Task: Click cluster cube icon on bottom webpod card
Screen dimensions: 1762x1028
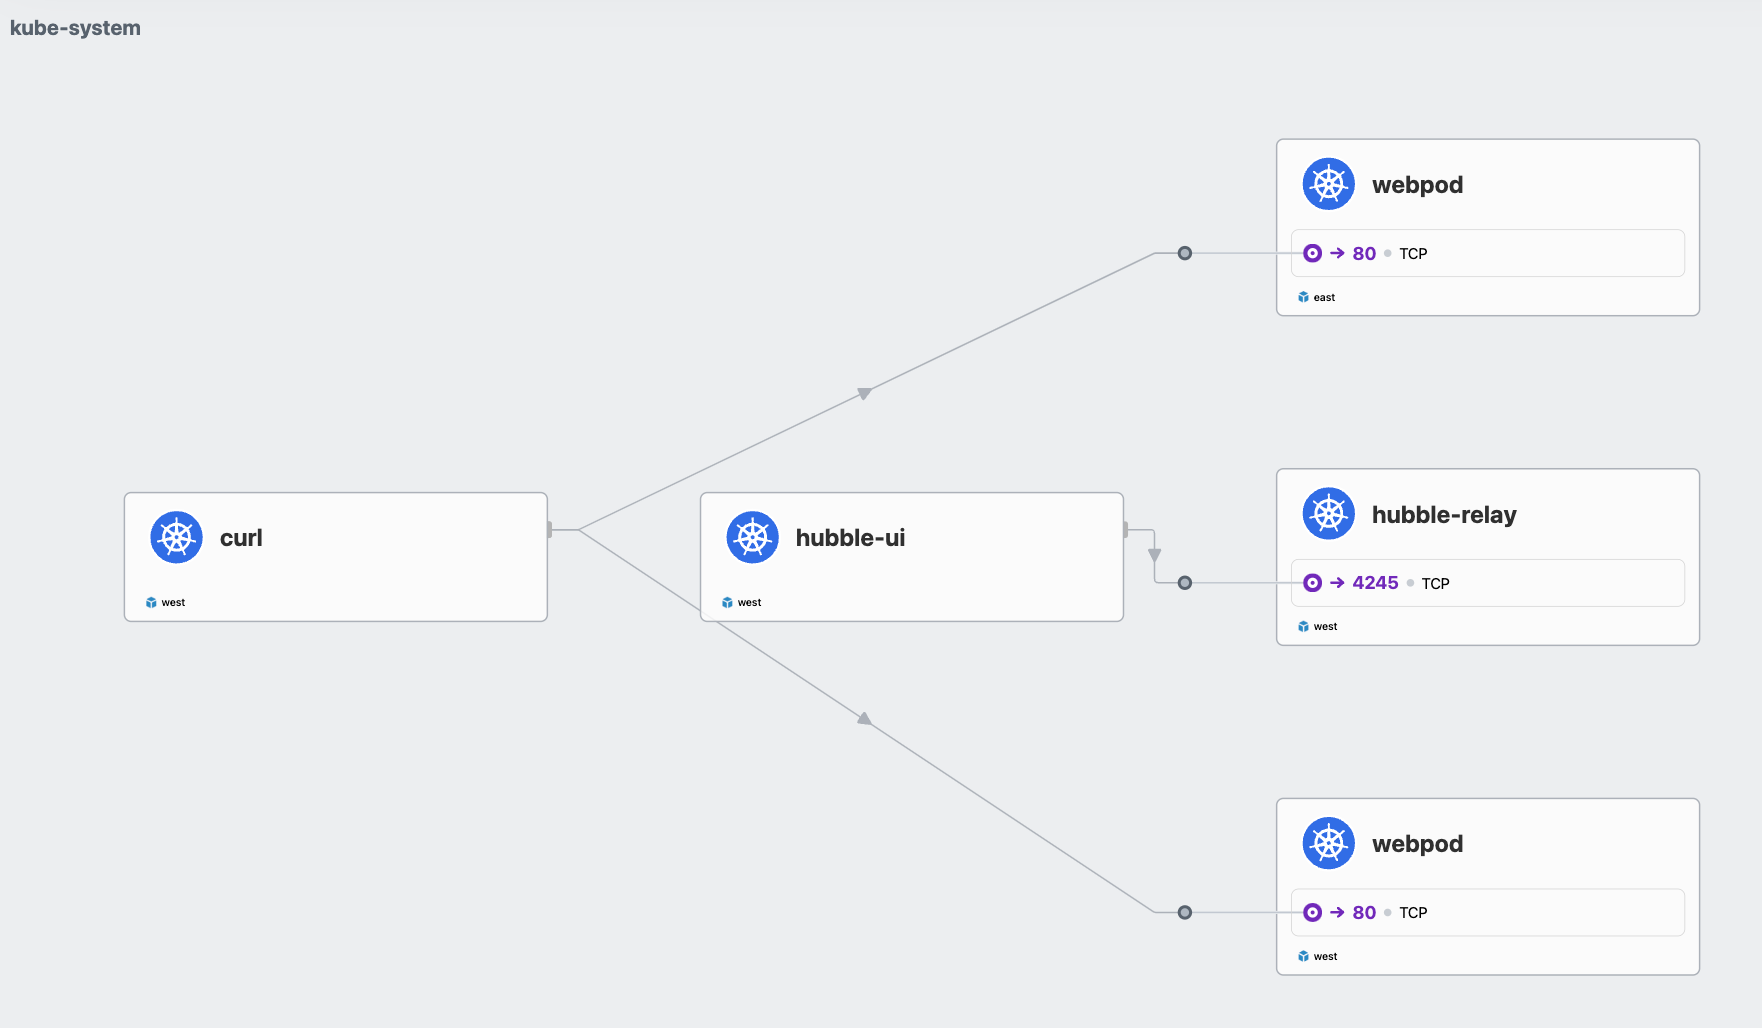Action: point(1303,956)
